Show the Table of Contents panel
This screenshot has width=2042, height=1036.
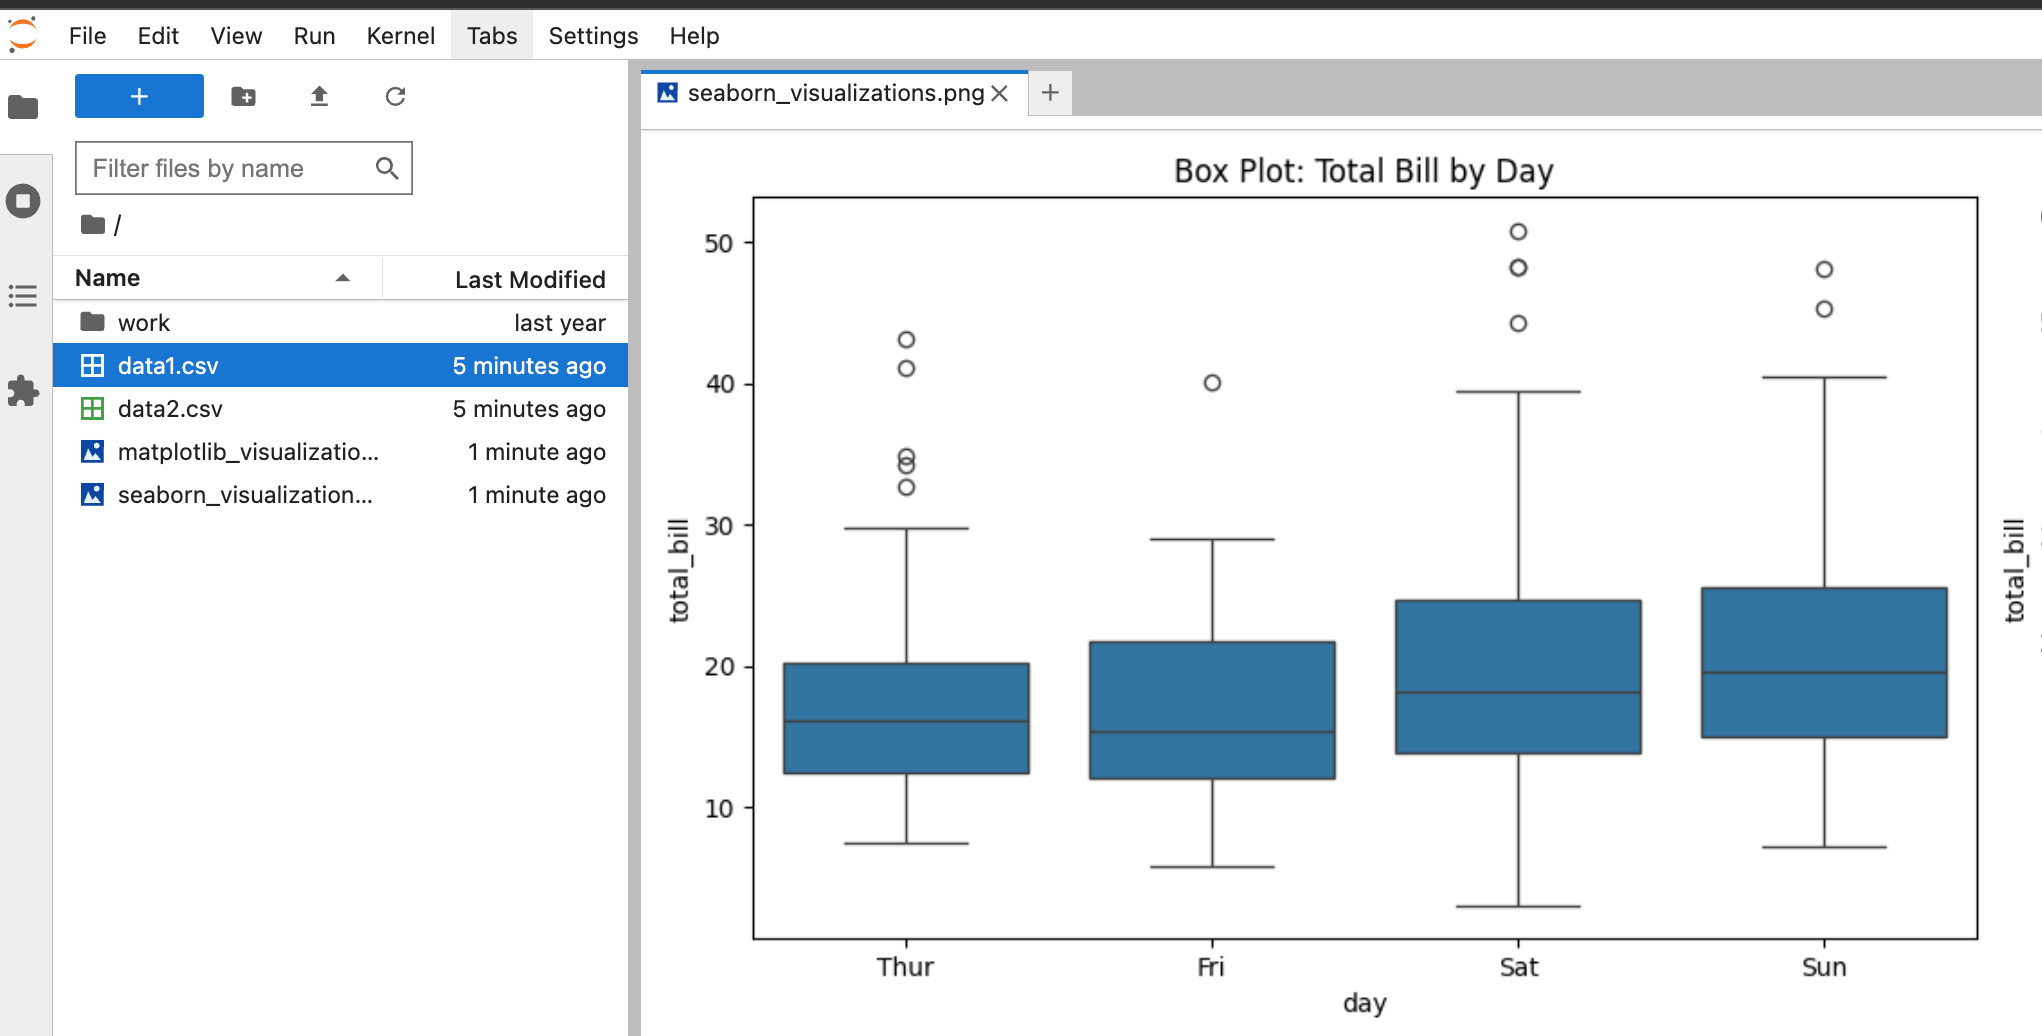pos(23,296)
